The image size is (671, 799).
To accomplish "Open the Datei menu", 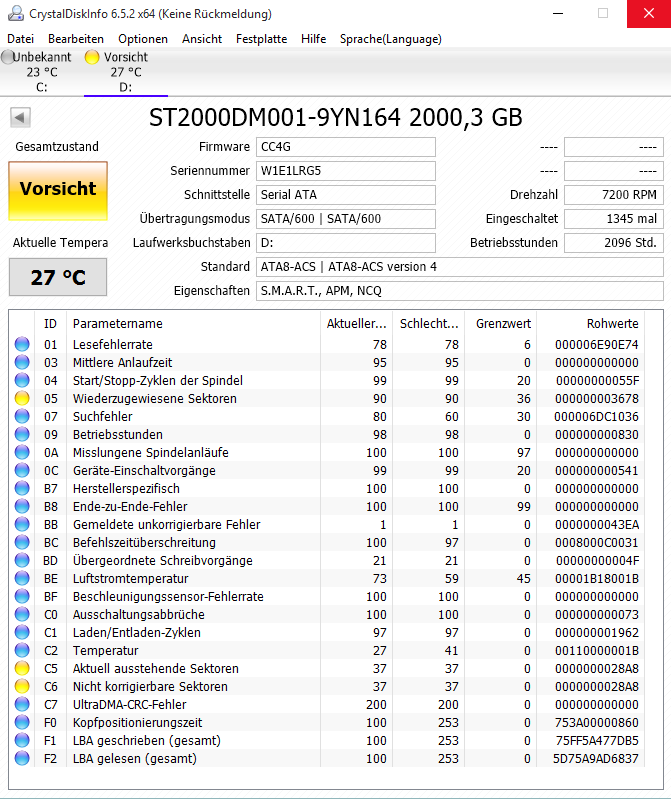I will [x=20, y=39].
